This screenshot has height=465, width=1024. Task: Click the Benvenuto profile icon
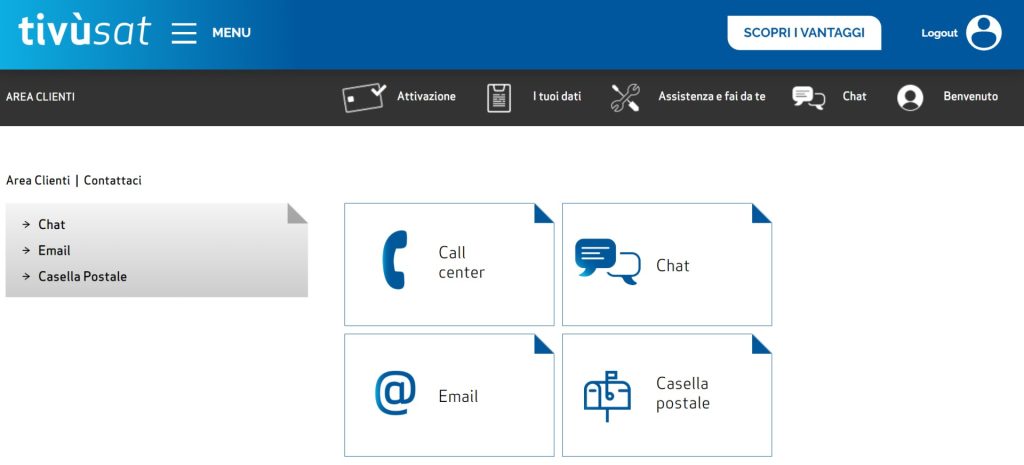point(910,97)
